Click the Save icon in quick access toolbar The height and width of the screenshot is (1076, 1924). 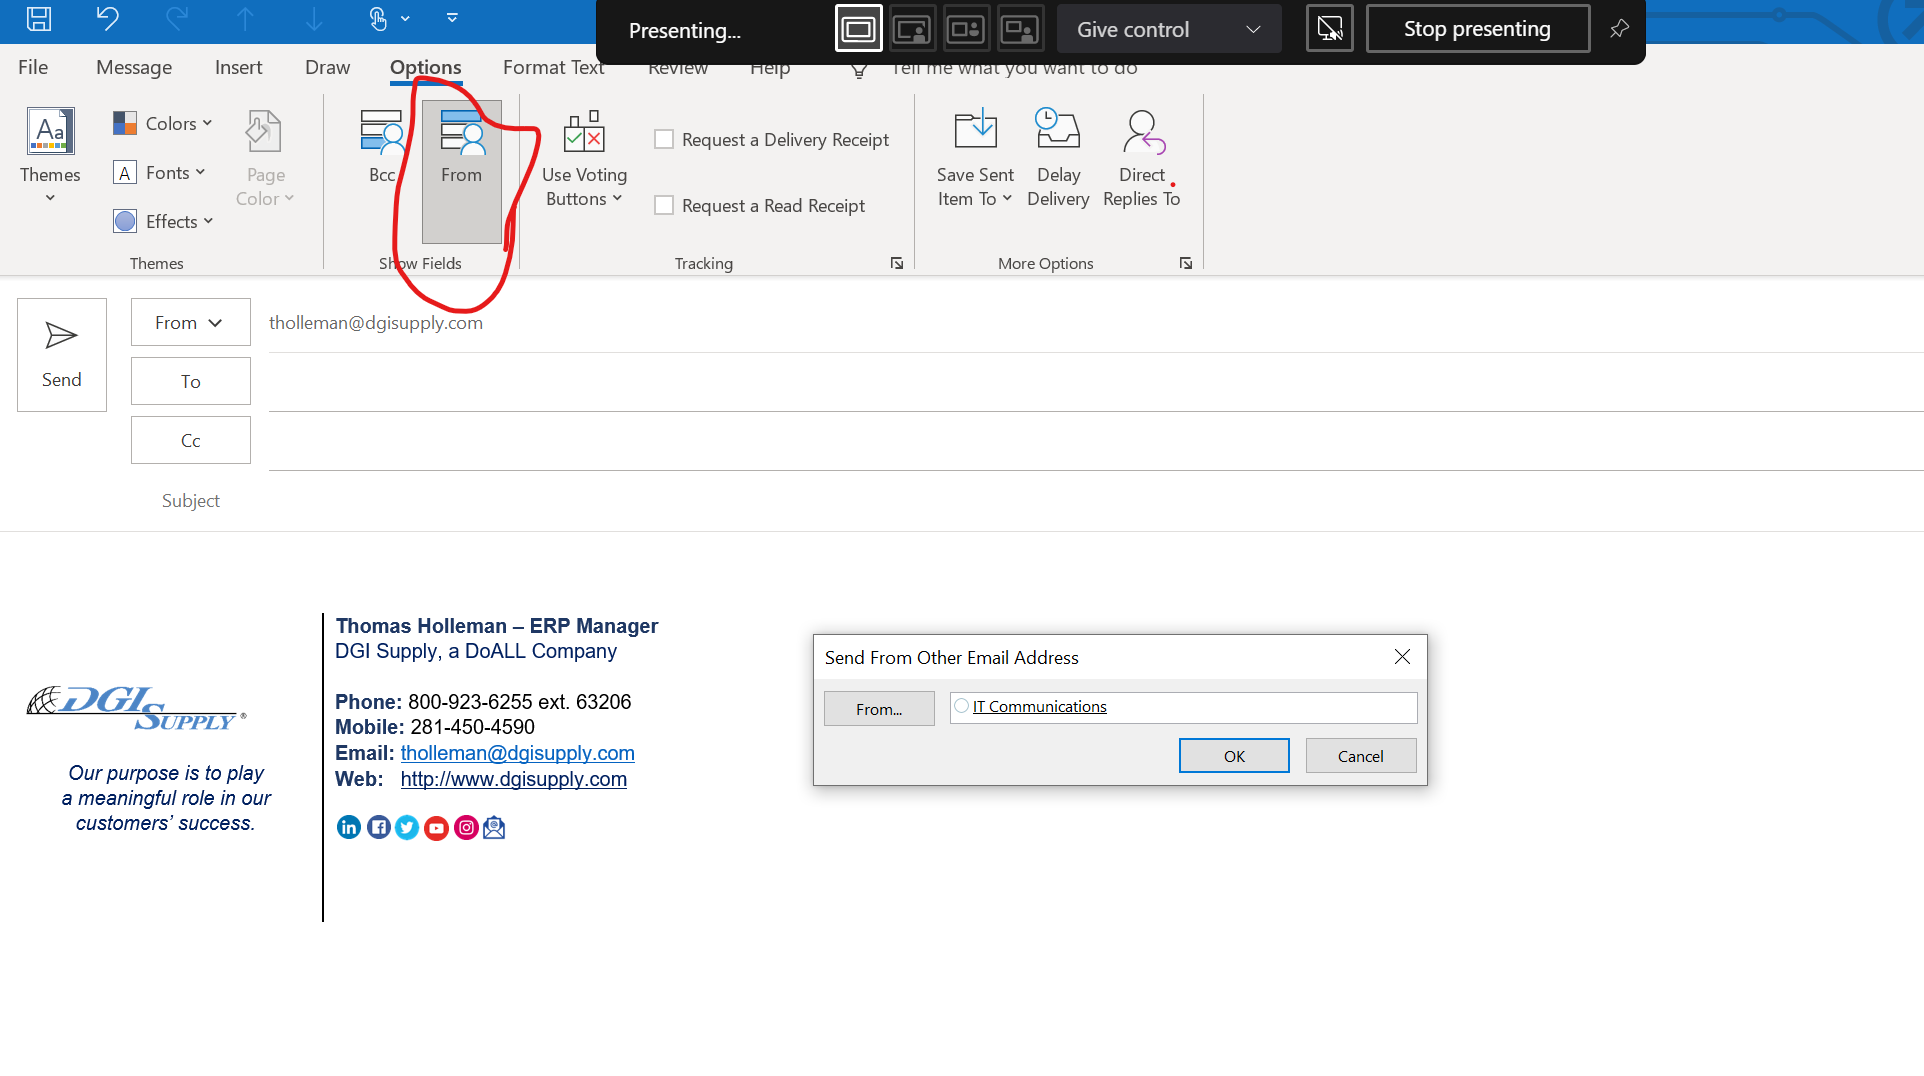[39, 19]
